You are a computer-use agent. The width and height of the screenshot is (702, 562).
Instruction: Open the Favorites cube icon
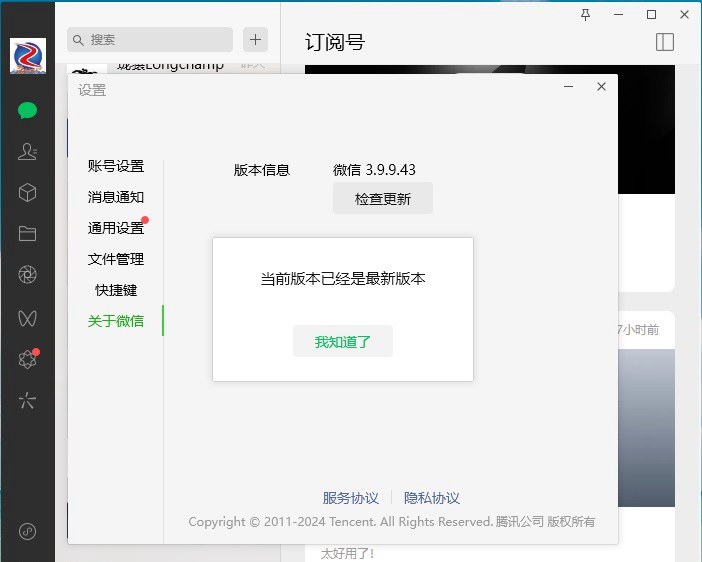(27, 192)
